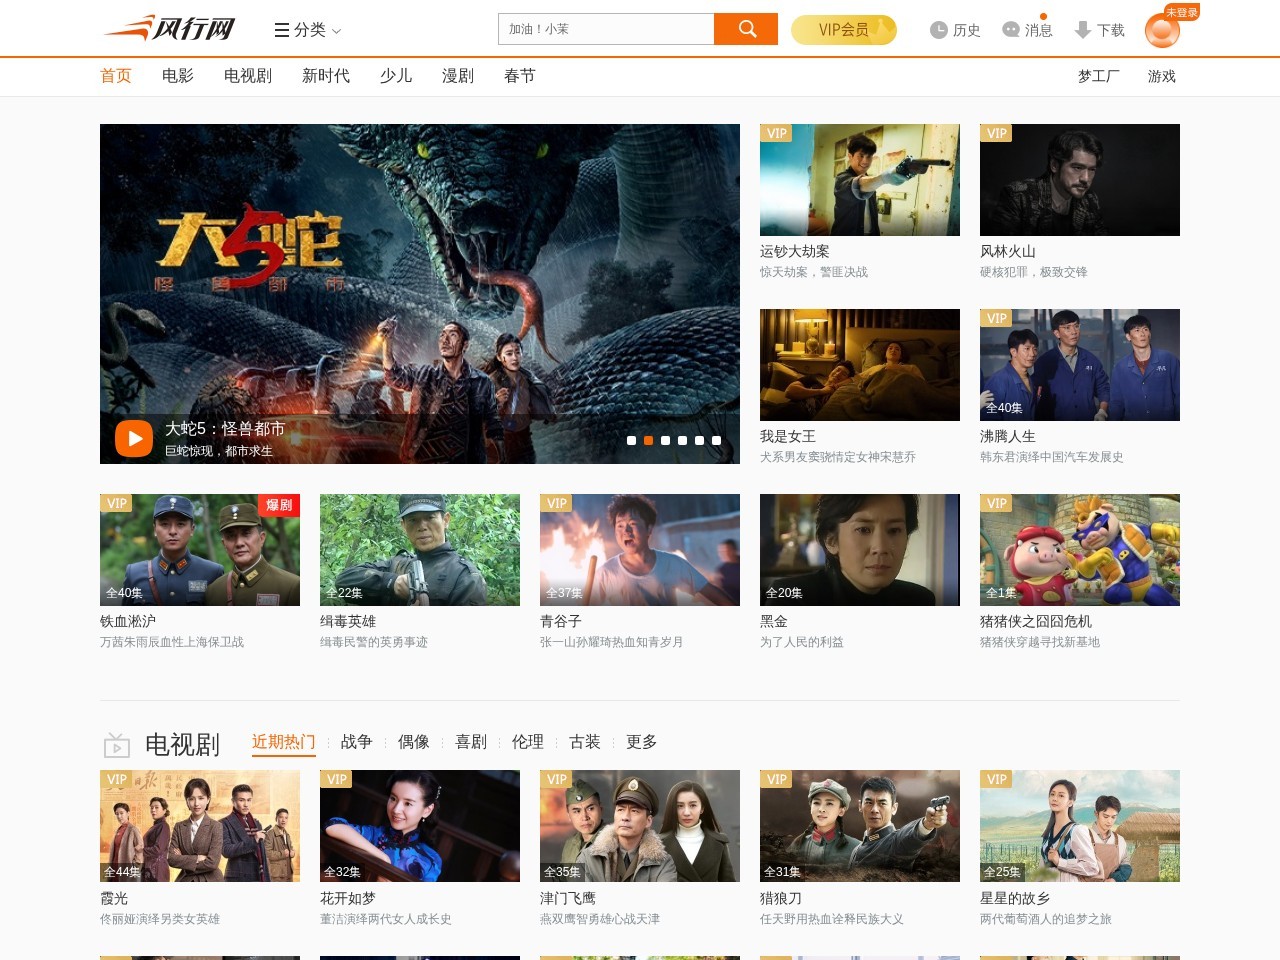Click the search input field
Screen dimensions: 1280x960
click(605, 29)
